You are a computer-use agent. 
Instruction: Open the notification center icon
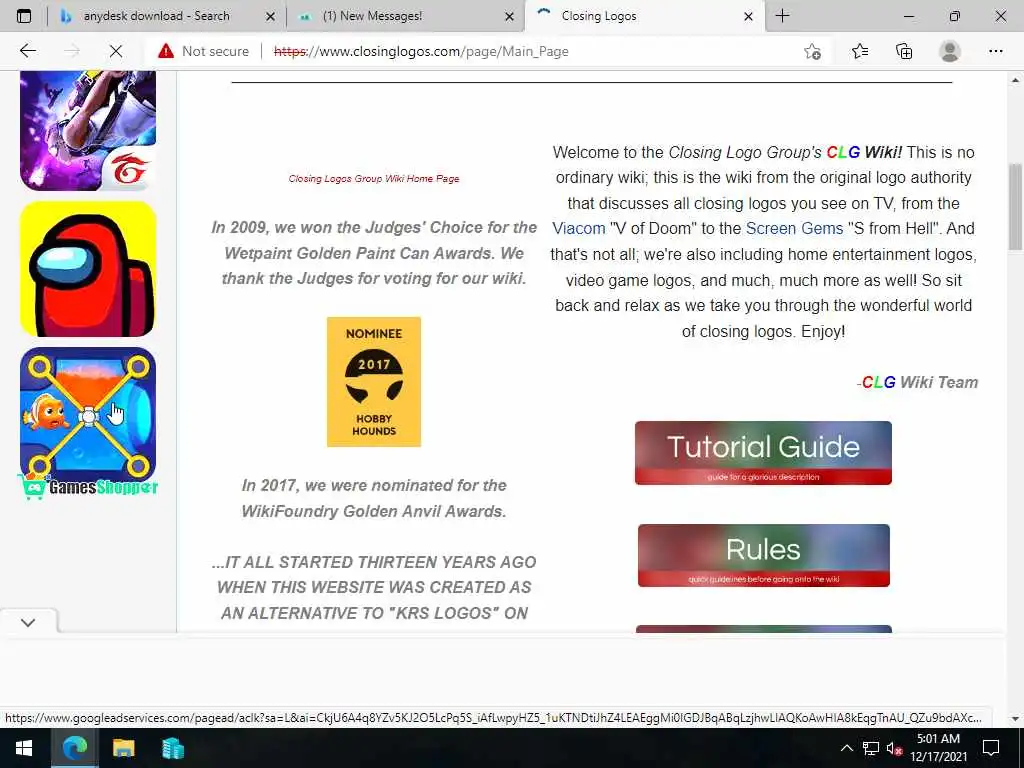click(x=991, y=748)
